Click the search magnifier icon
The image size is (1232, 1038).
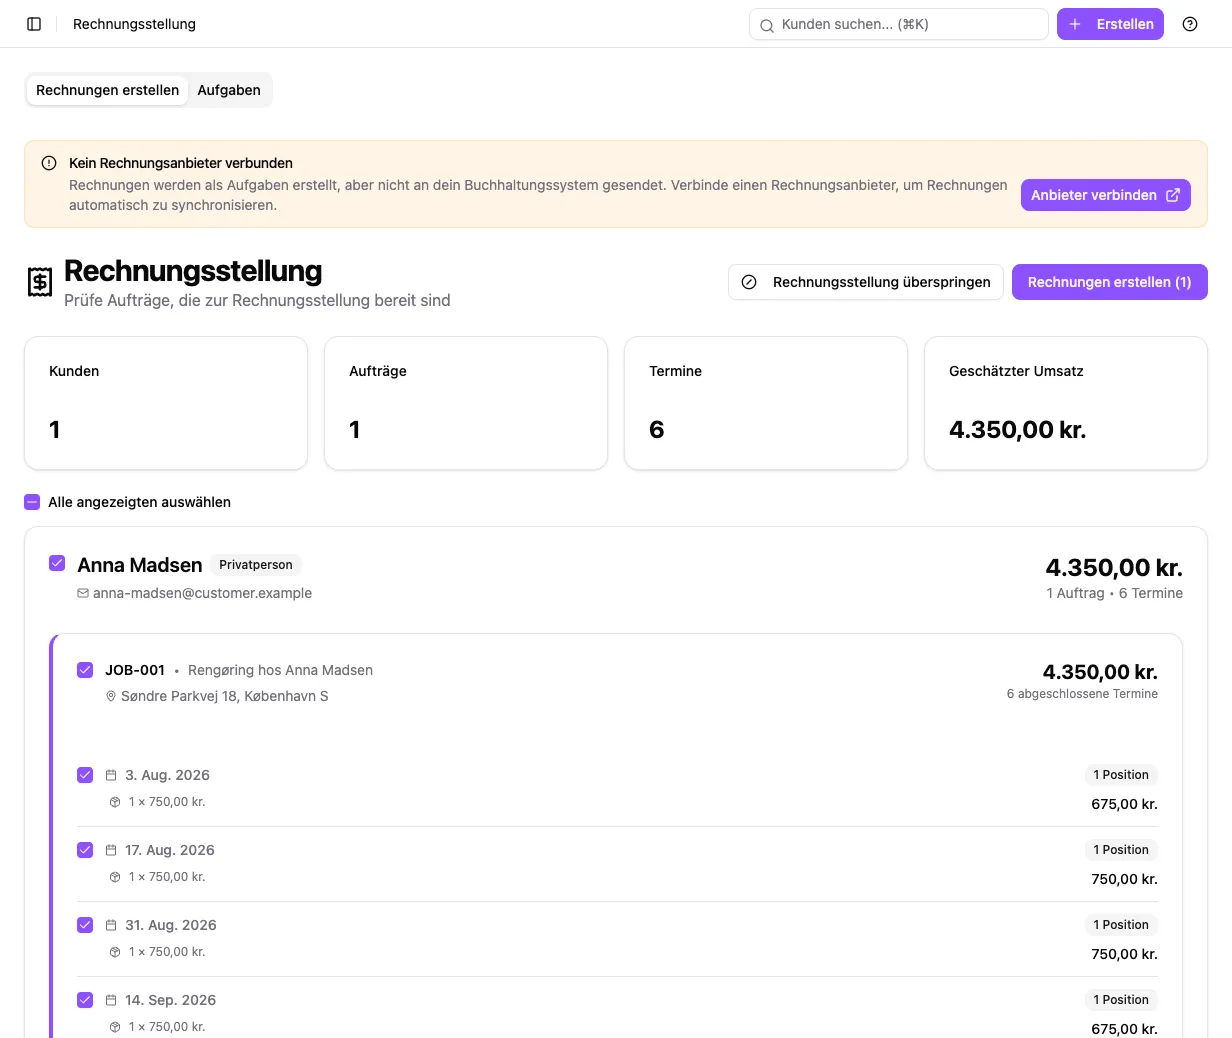767,25
